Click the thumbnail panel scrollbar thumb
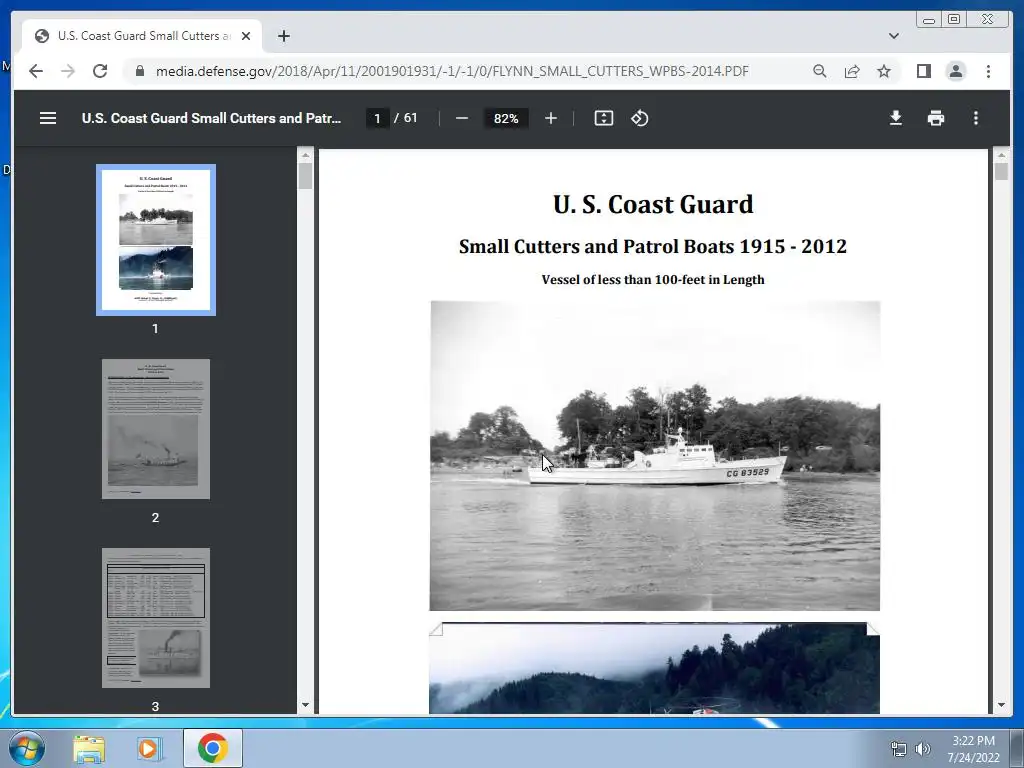The image size is (1024, 768). tap(305, 176)
